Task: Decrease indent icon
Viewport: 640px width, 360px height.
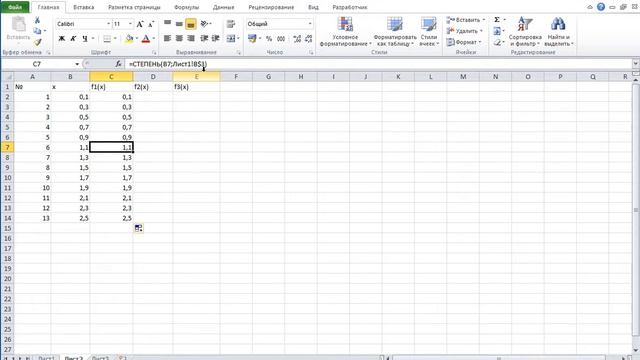Action: pyautogui.click(x=204, y=38)
